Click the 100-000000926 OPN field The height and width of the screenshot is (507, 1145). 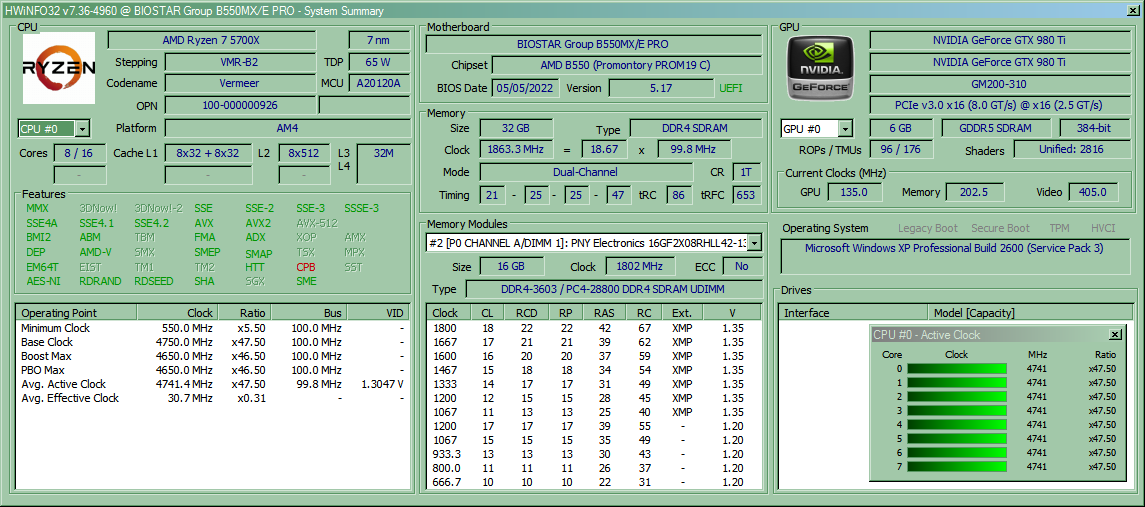239,105
